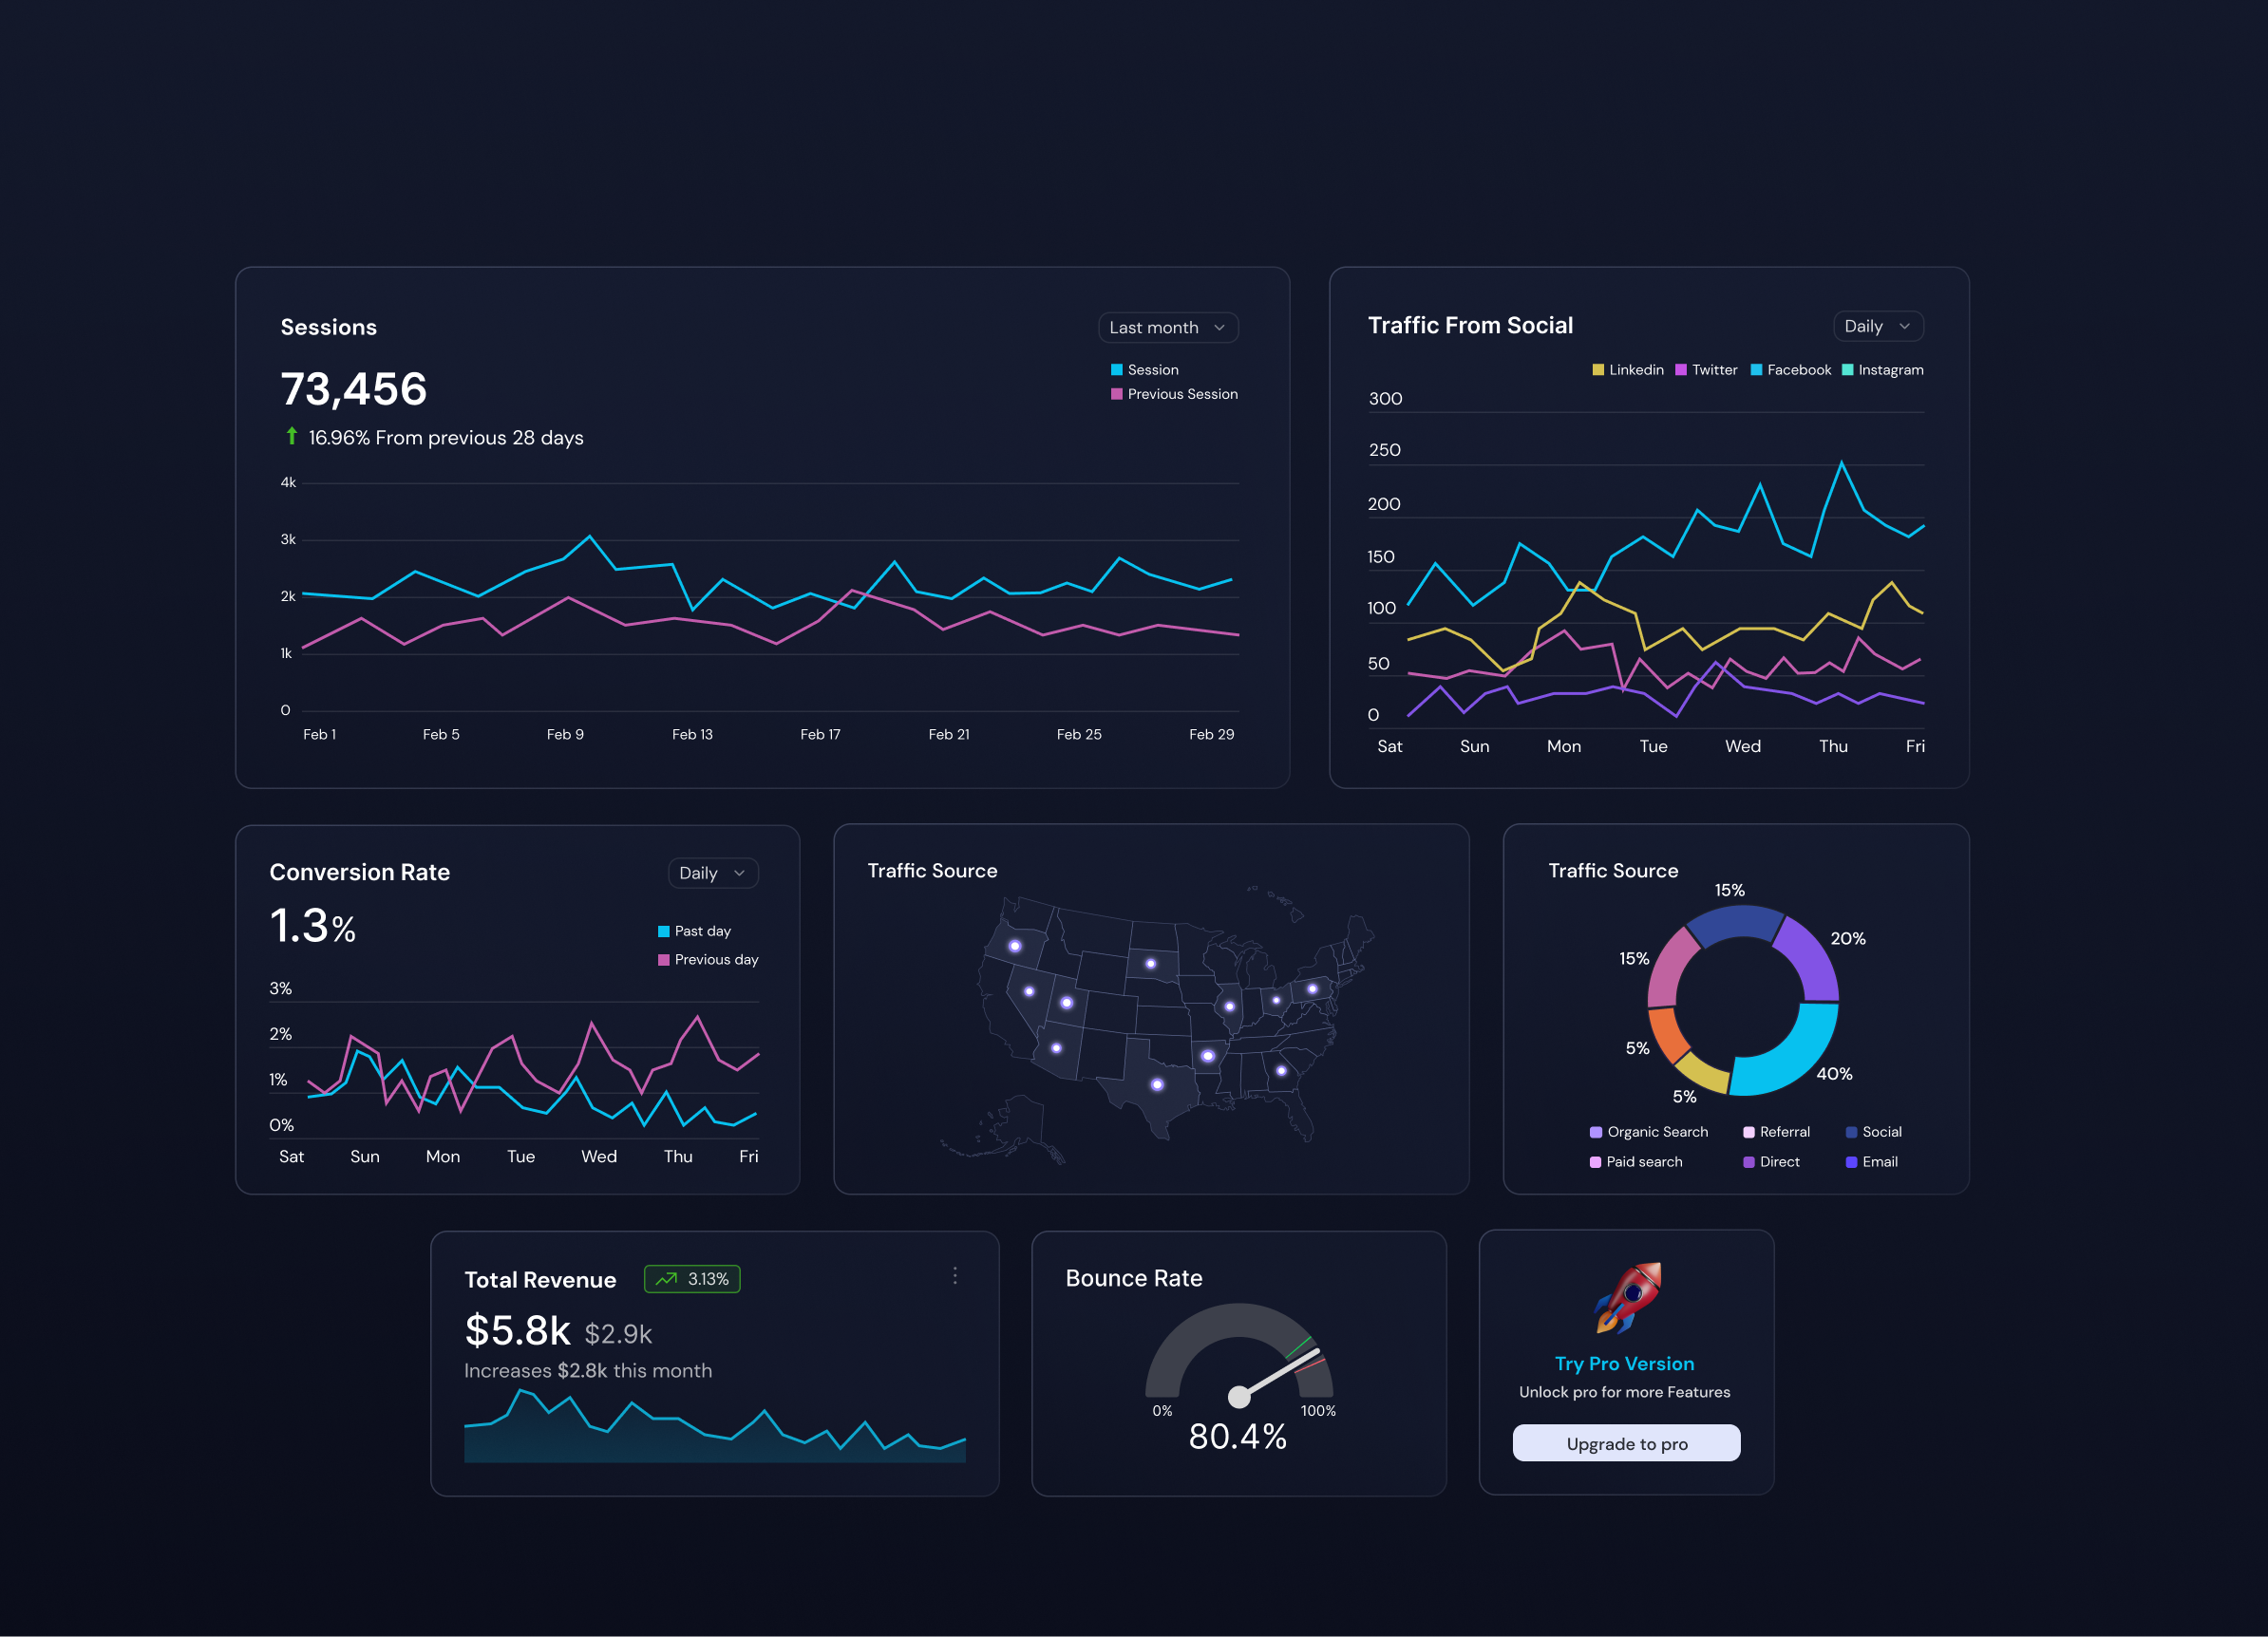Click the Feb 13 axis label

click(x=692, y=734)
